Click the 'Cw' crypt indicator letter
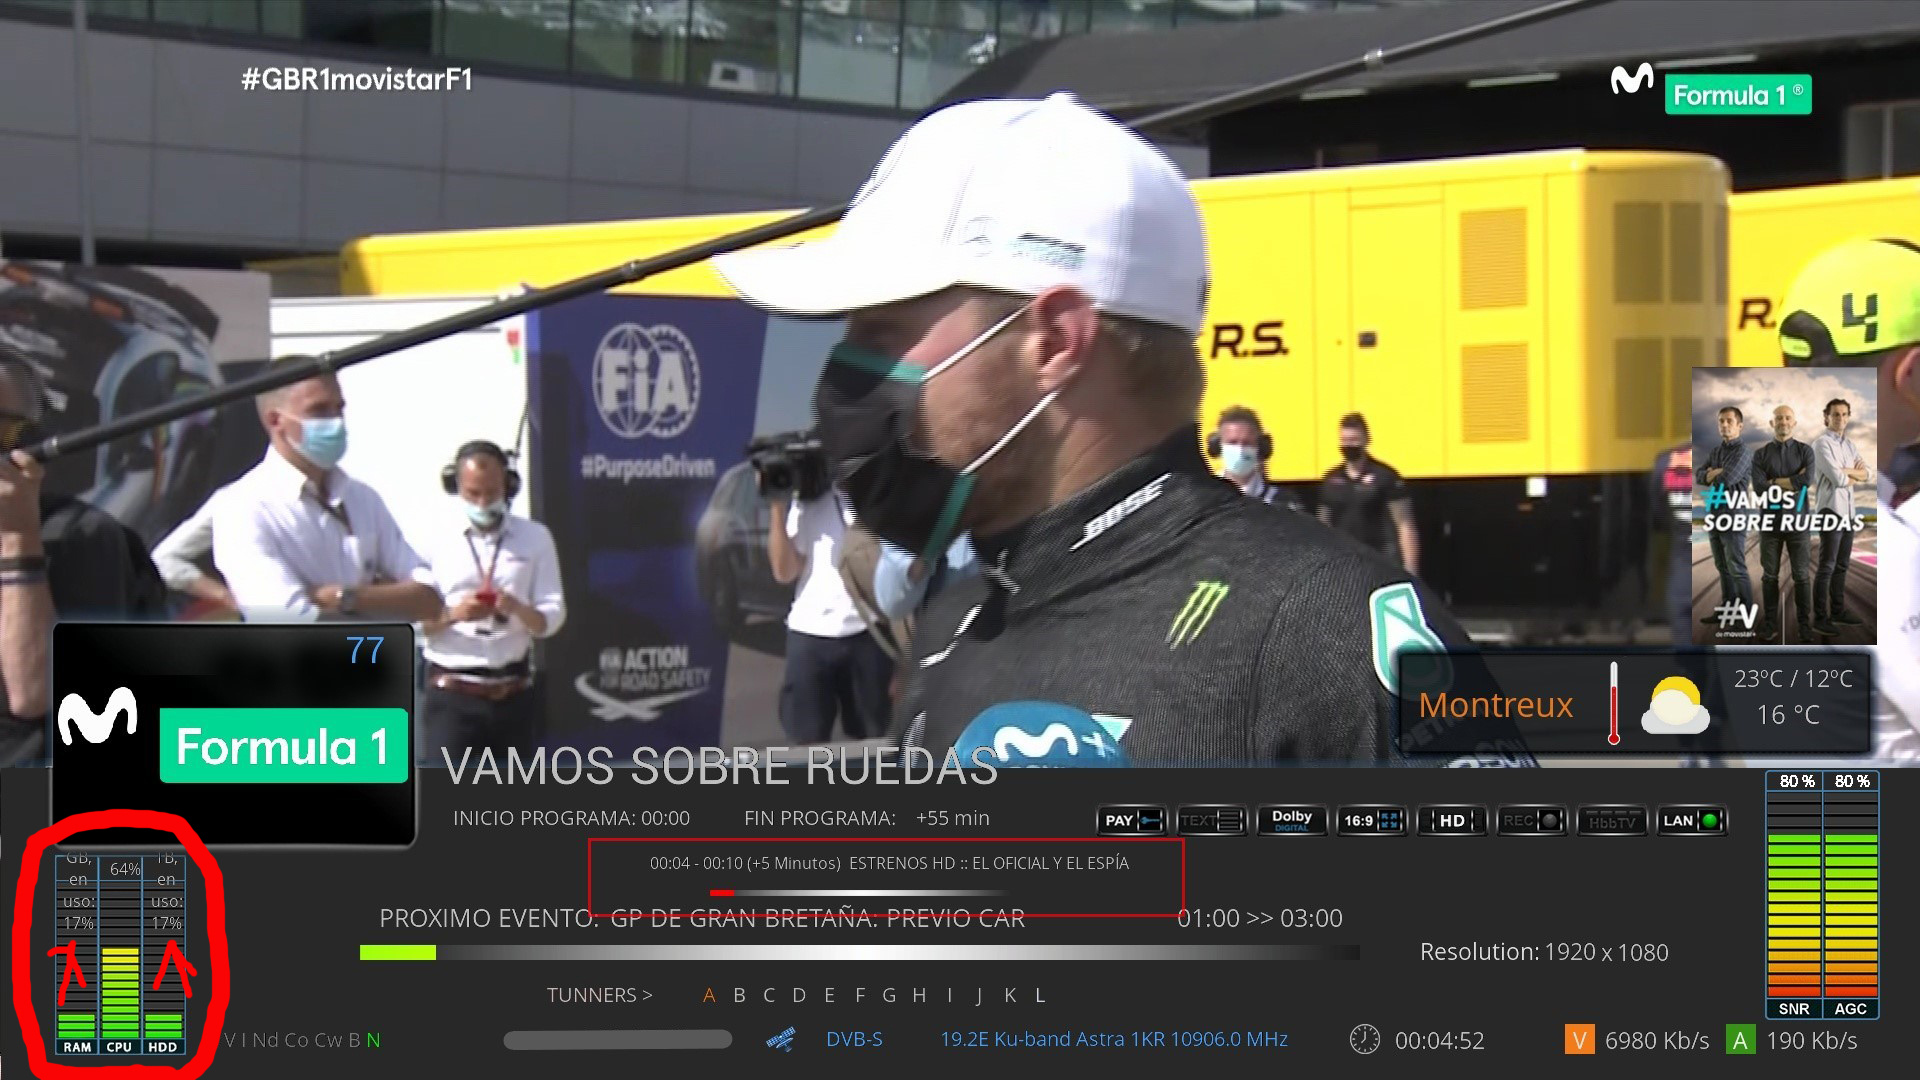The height and width of the screenshot is (1080, 1920). [328, 1040]
